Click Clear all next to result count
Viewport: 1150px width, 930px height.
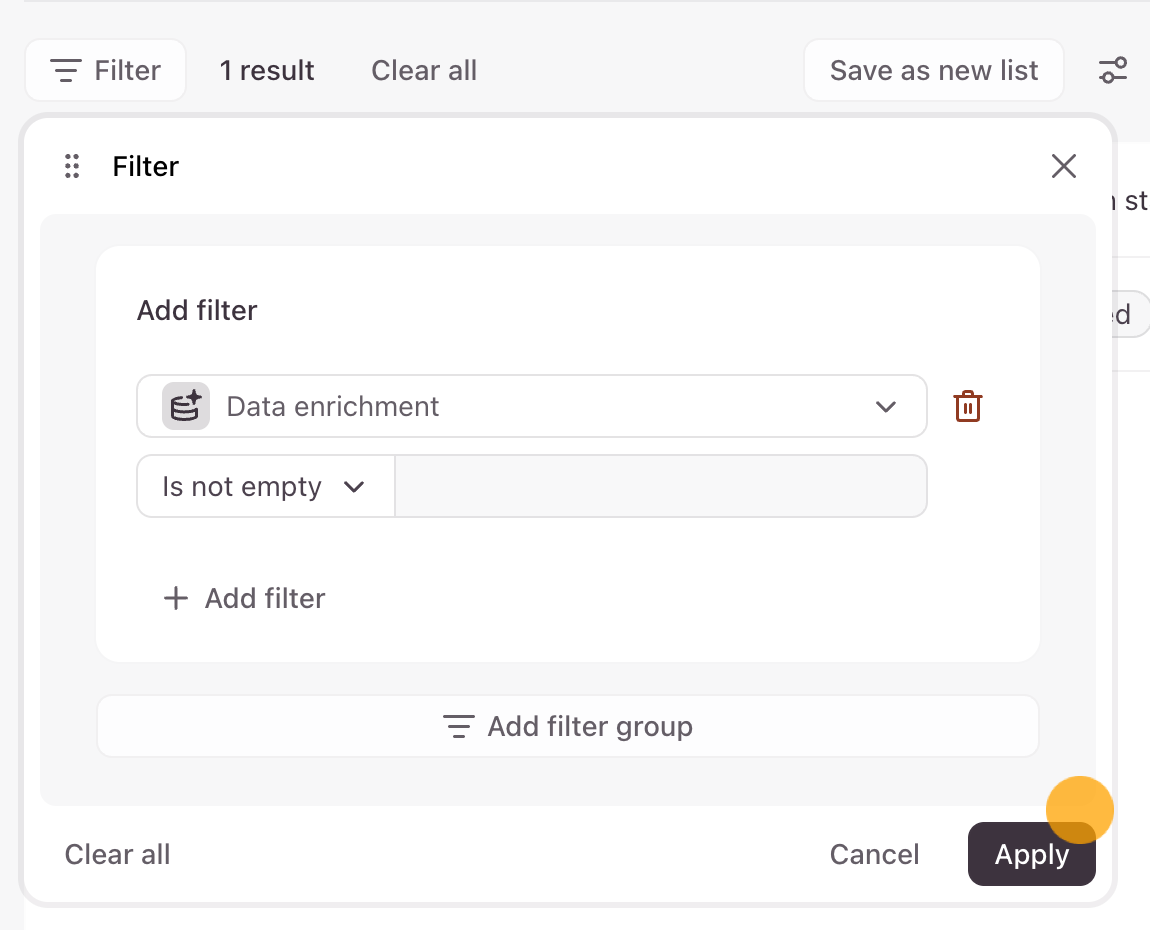coord(424,71)
